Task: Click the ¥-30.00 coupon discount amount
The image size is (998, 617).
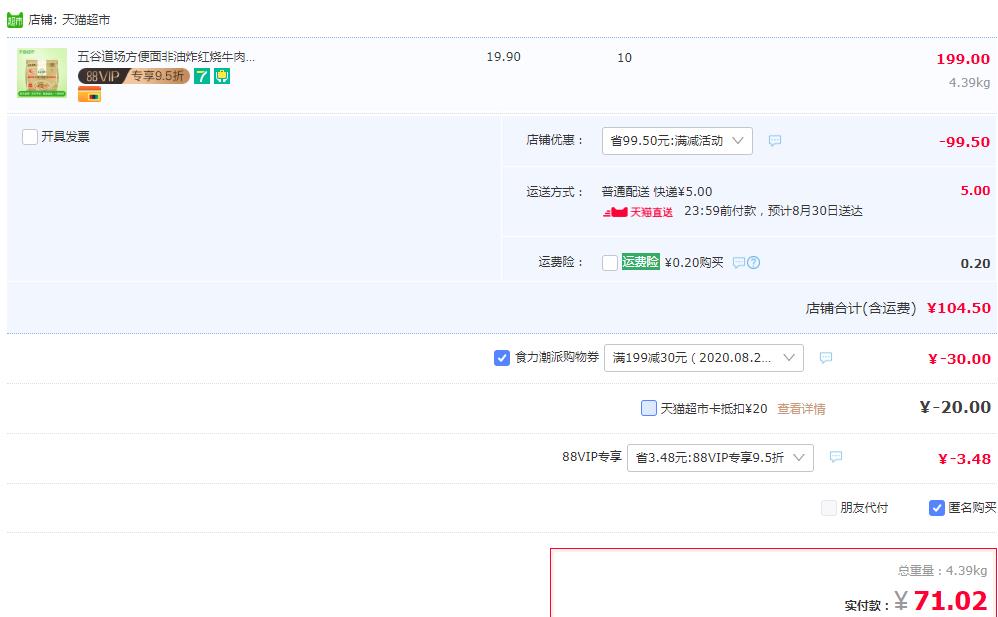Action: click(959, 359)
